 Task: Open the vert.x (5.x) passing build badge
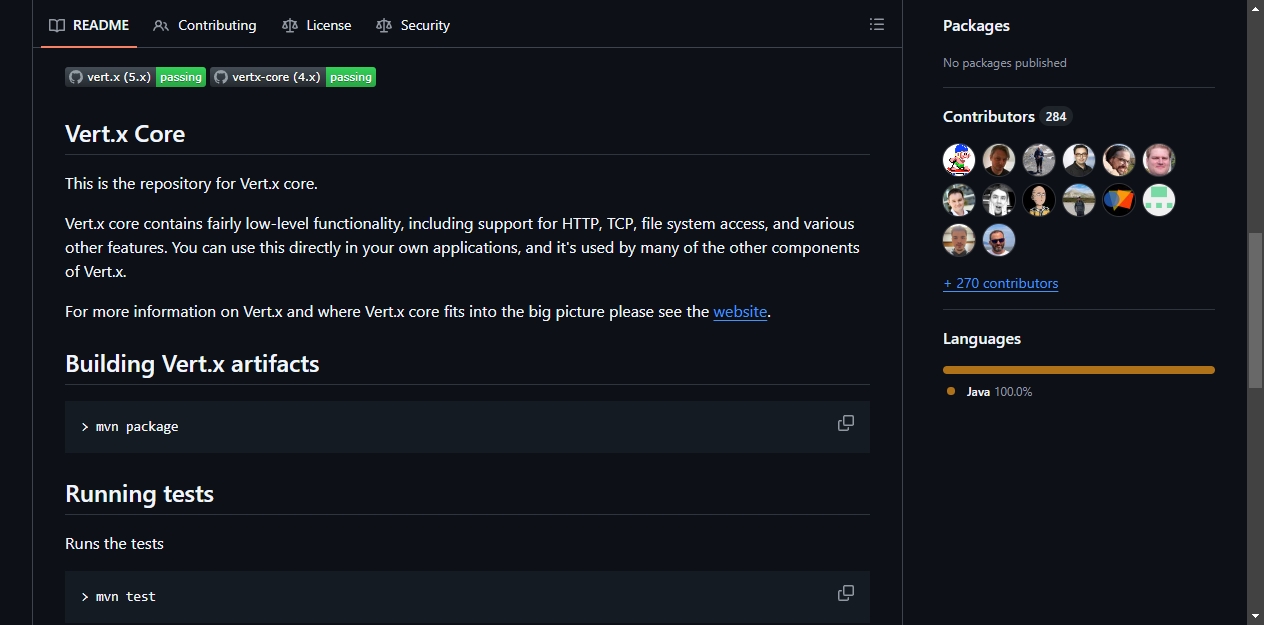pos(135,77)
